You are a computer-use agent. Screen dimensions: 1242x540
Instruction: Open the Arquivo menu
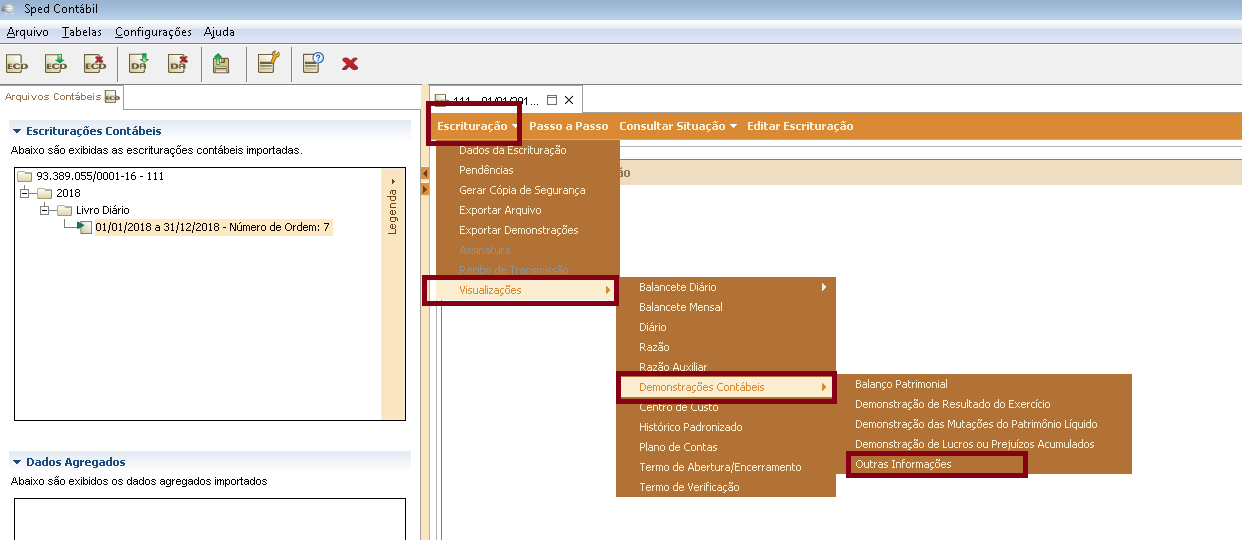click(27, 32)
